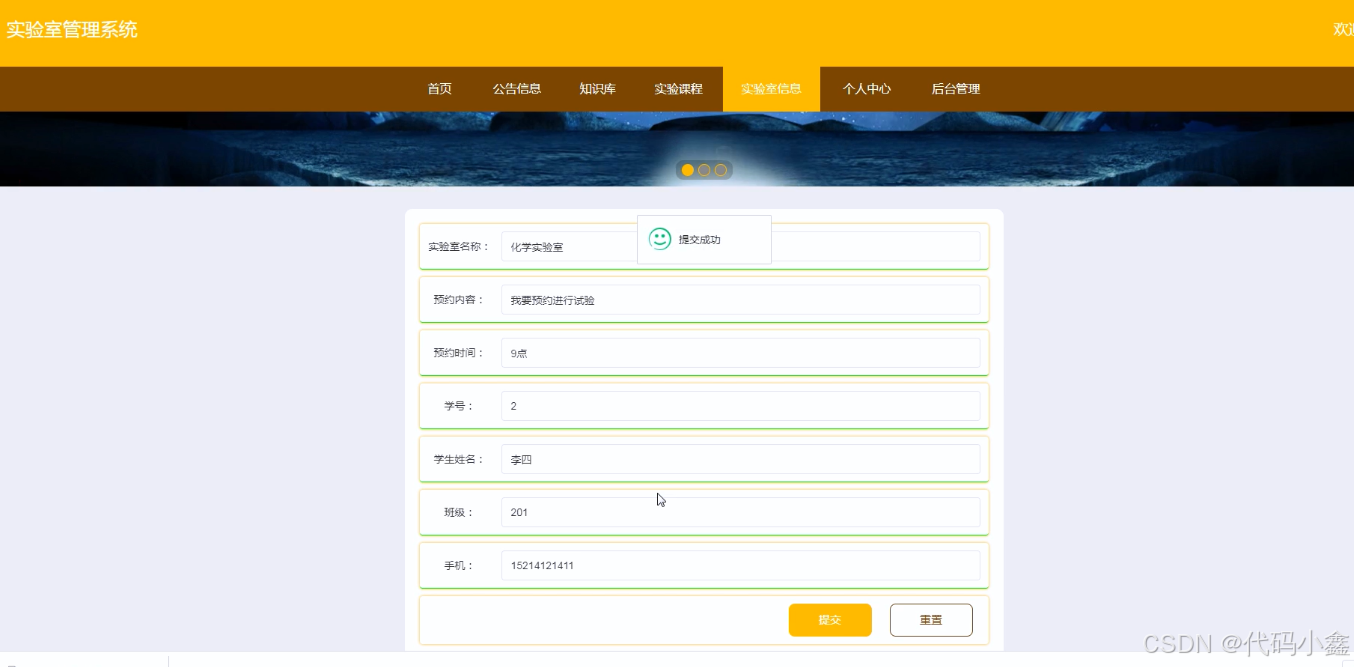Image resolution: width=1354 pixels, height=667 pixels.
Task: Go to 后台管理 page
Action: 956,89
